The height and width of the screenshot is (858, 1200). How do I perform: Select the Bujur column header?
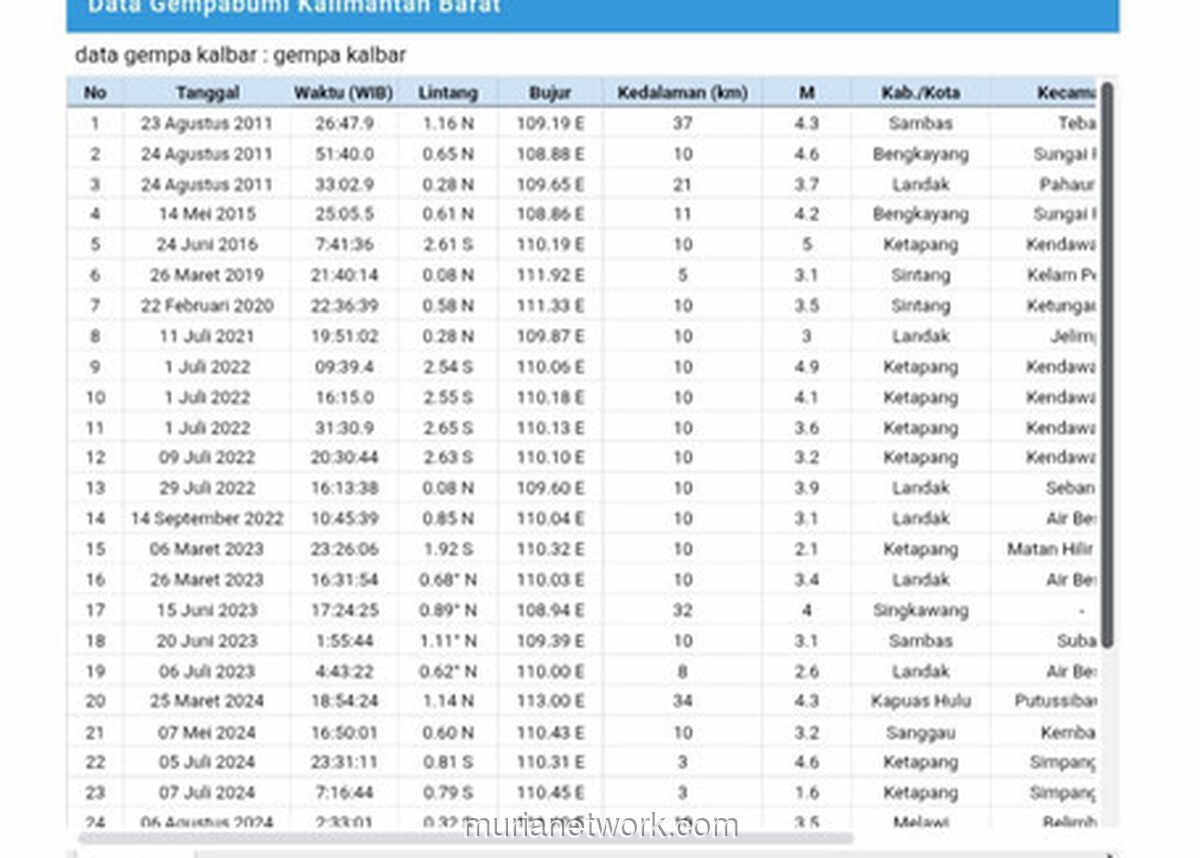[x=550, y=93]
